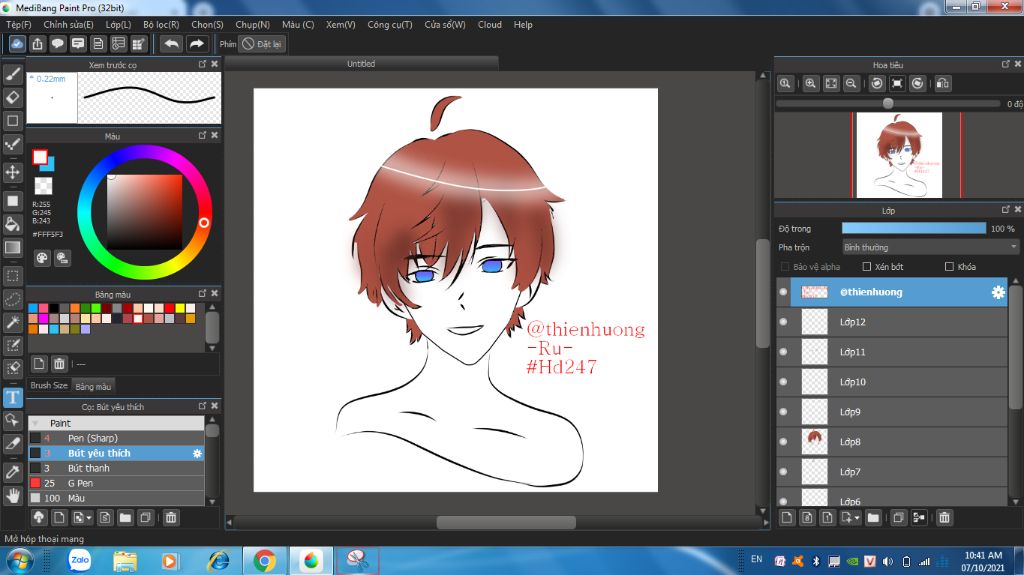Select the Bút thanh brush

click(x=116, y=468)
